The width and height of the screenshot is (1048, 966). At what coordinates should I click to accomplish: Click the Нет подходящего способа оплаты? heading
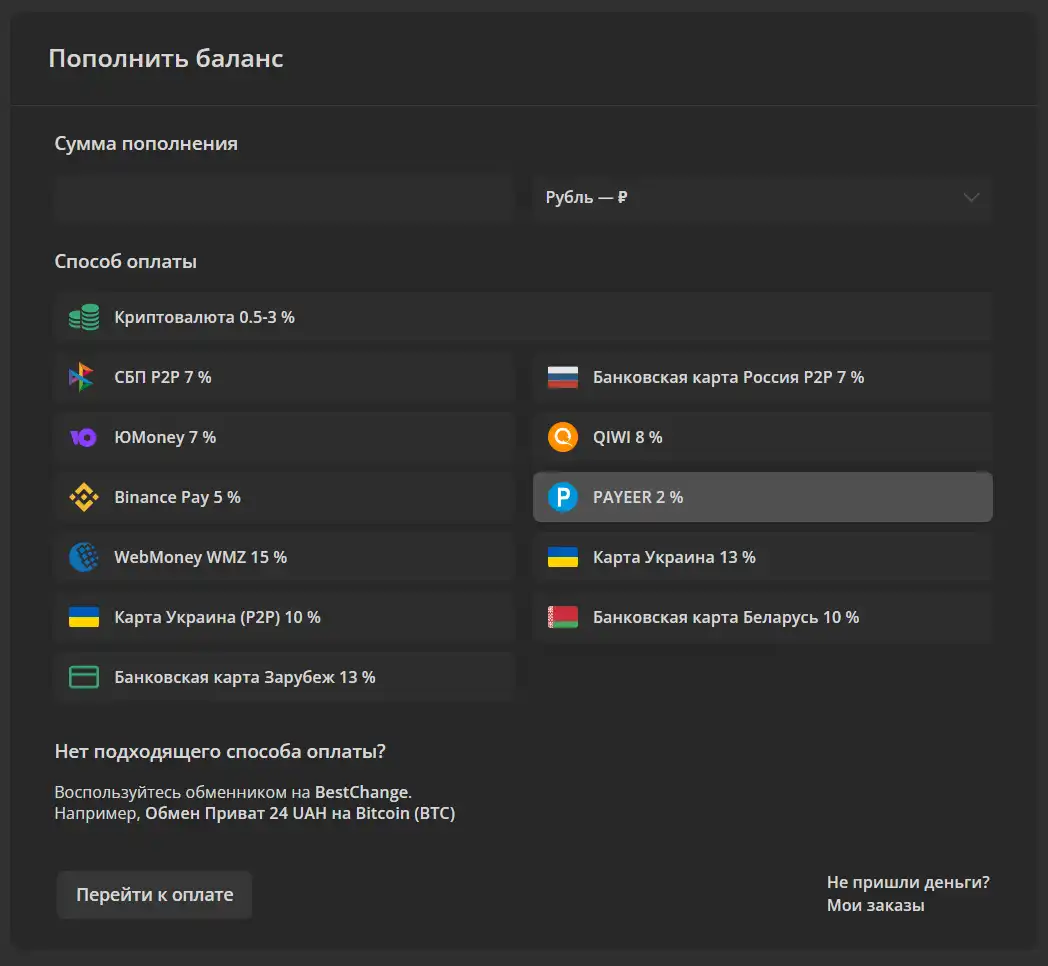tap(220, 751)
